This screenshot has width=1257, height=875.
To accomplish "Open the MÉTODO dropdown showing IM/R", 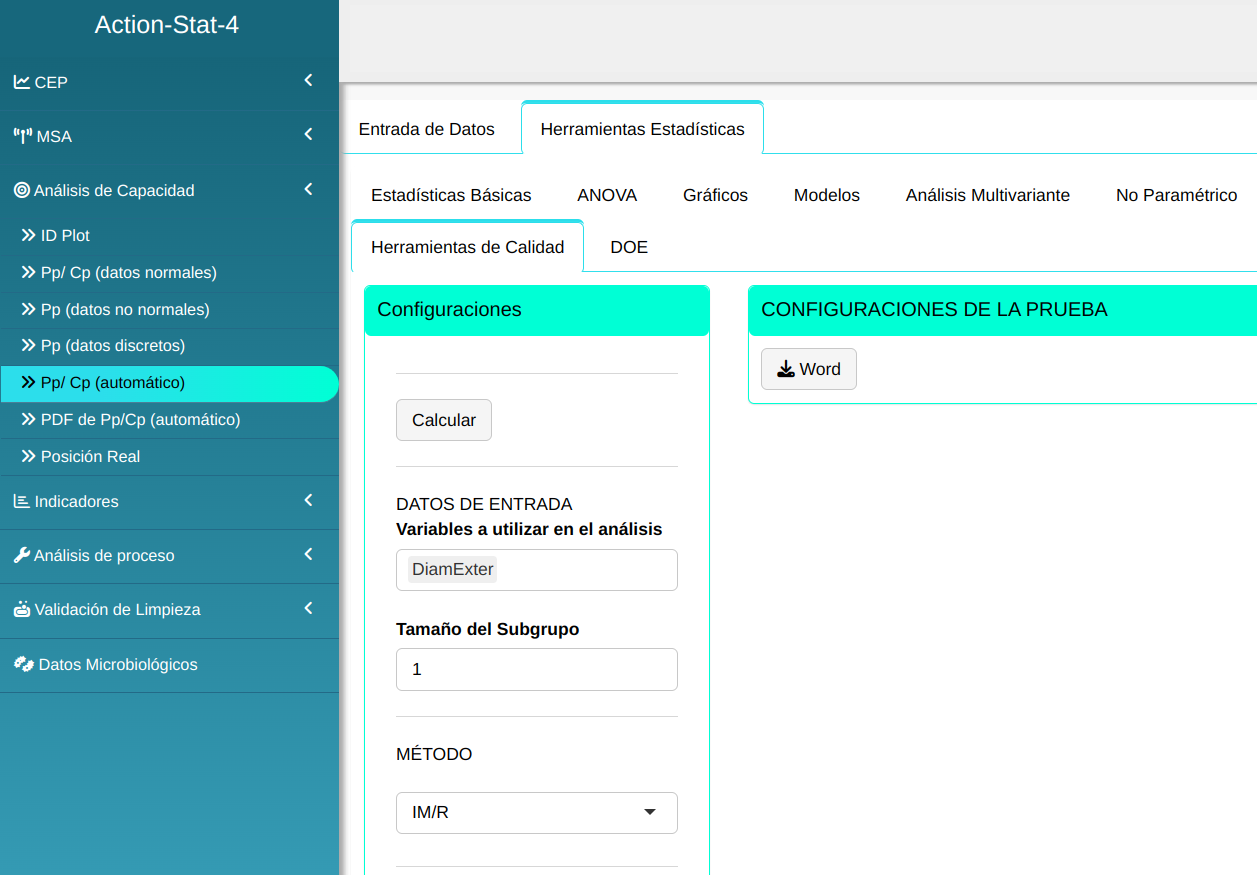I will coord(536,813).
